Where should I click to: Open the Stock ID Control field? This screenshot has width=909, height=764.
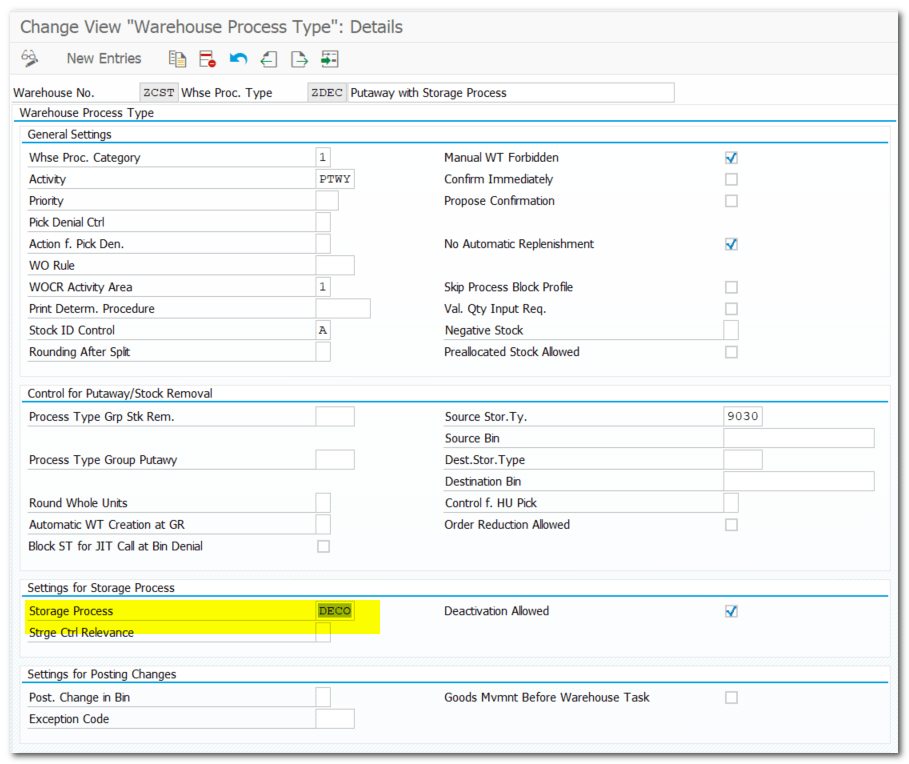point(323,331)
